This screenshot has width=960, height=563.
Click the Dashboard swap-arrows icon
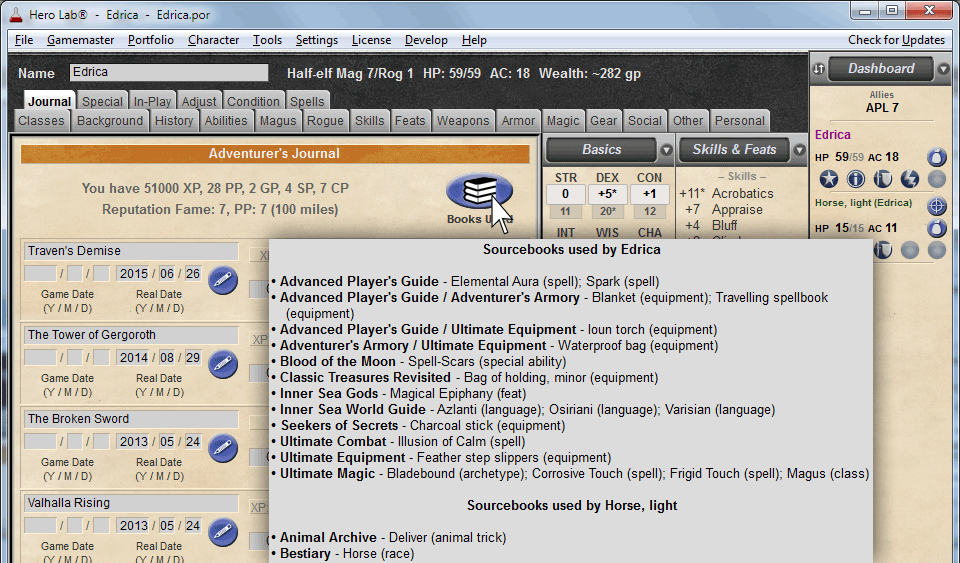point(819,69)
